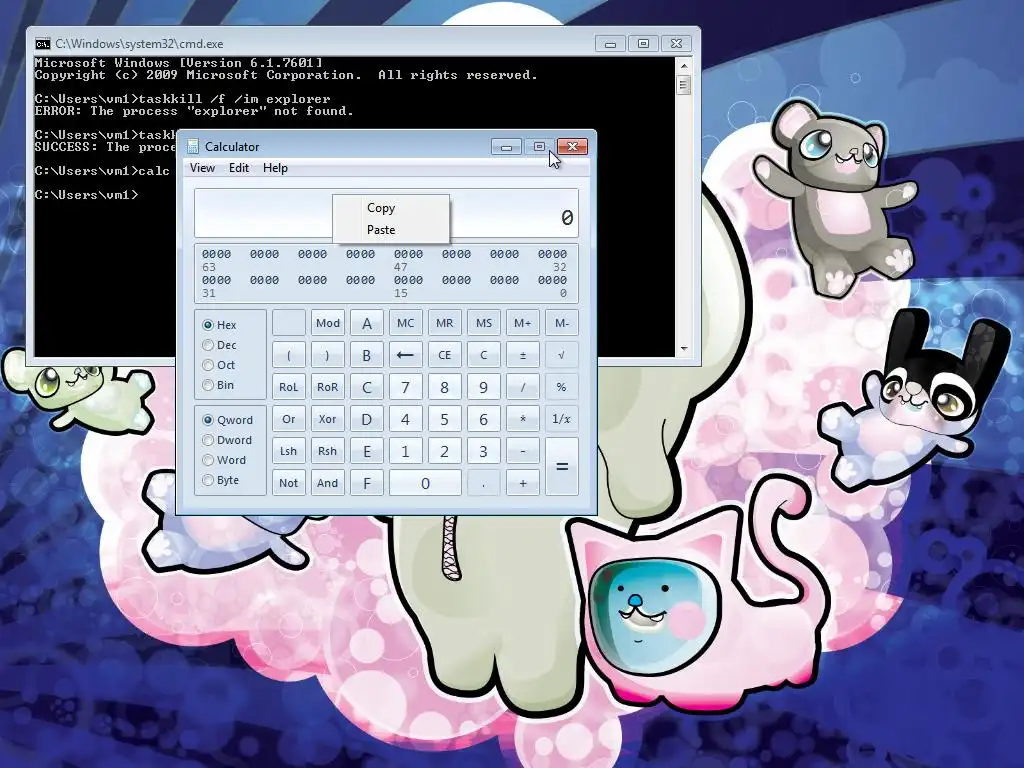This screenshot has width=1024, height=768.
Task: Click the Mod button
Action: 327,323
